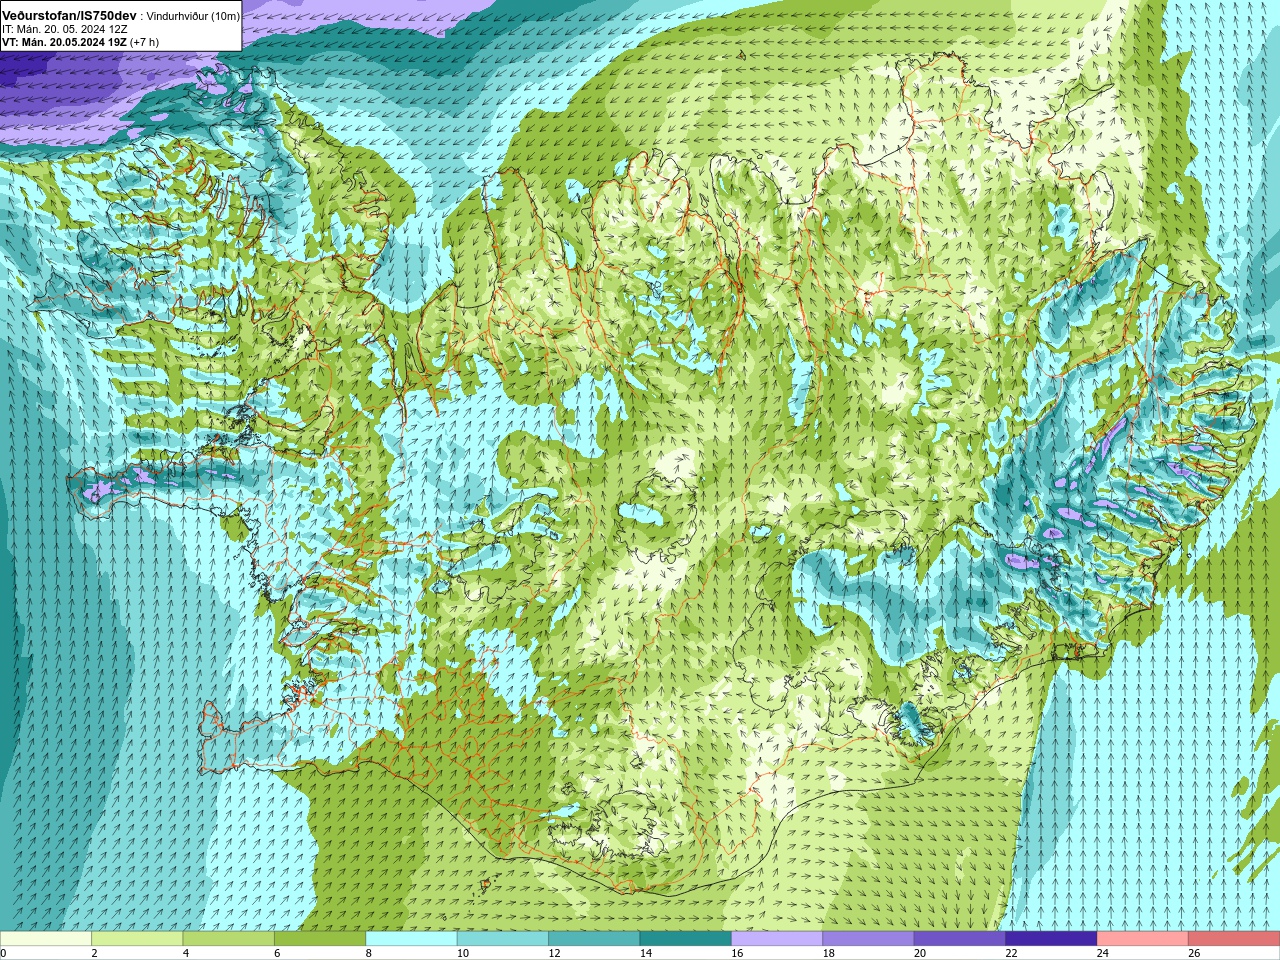The height and width of the screenshot is (960, 1280).
Task: Pick the teal 12–14 legend swatch
Action: tap(594, 939)
